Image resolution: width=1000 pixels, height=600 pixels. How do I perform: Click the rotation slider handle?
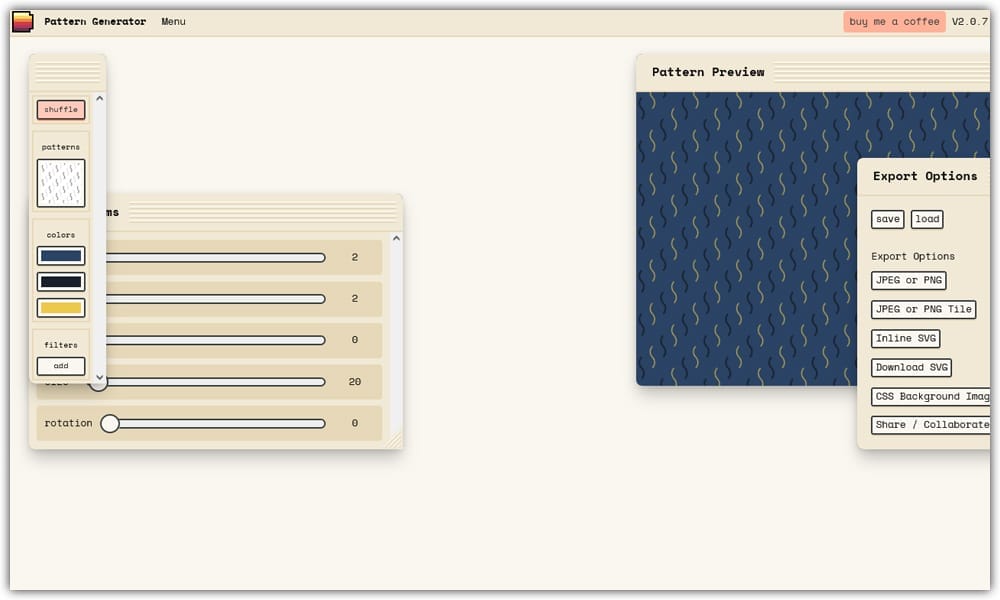[110, 423]
